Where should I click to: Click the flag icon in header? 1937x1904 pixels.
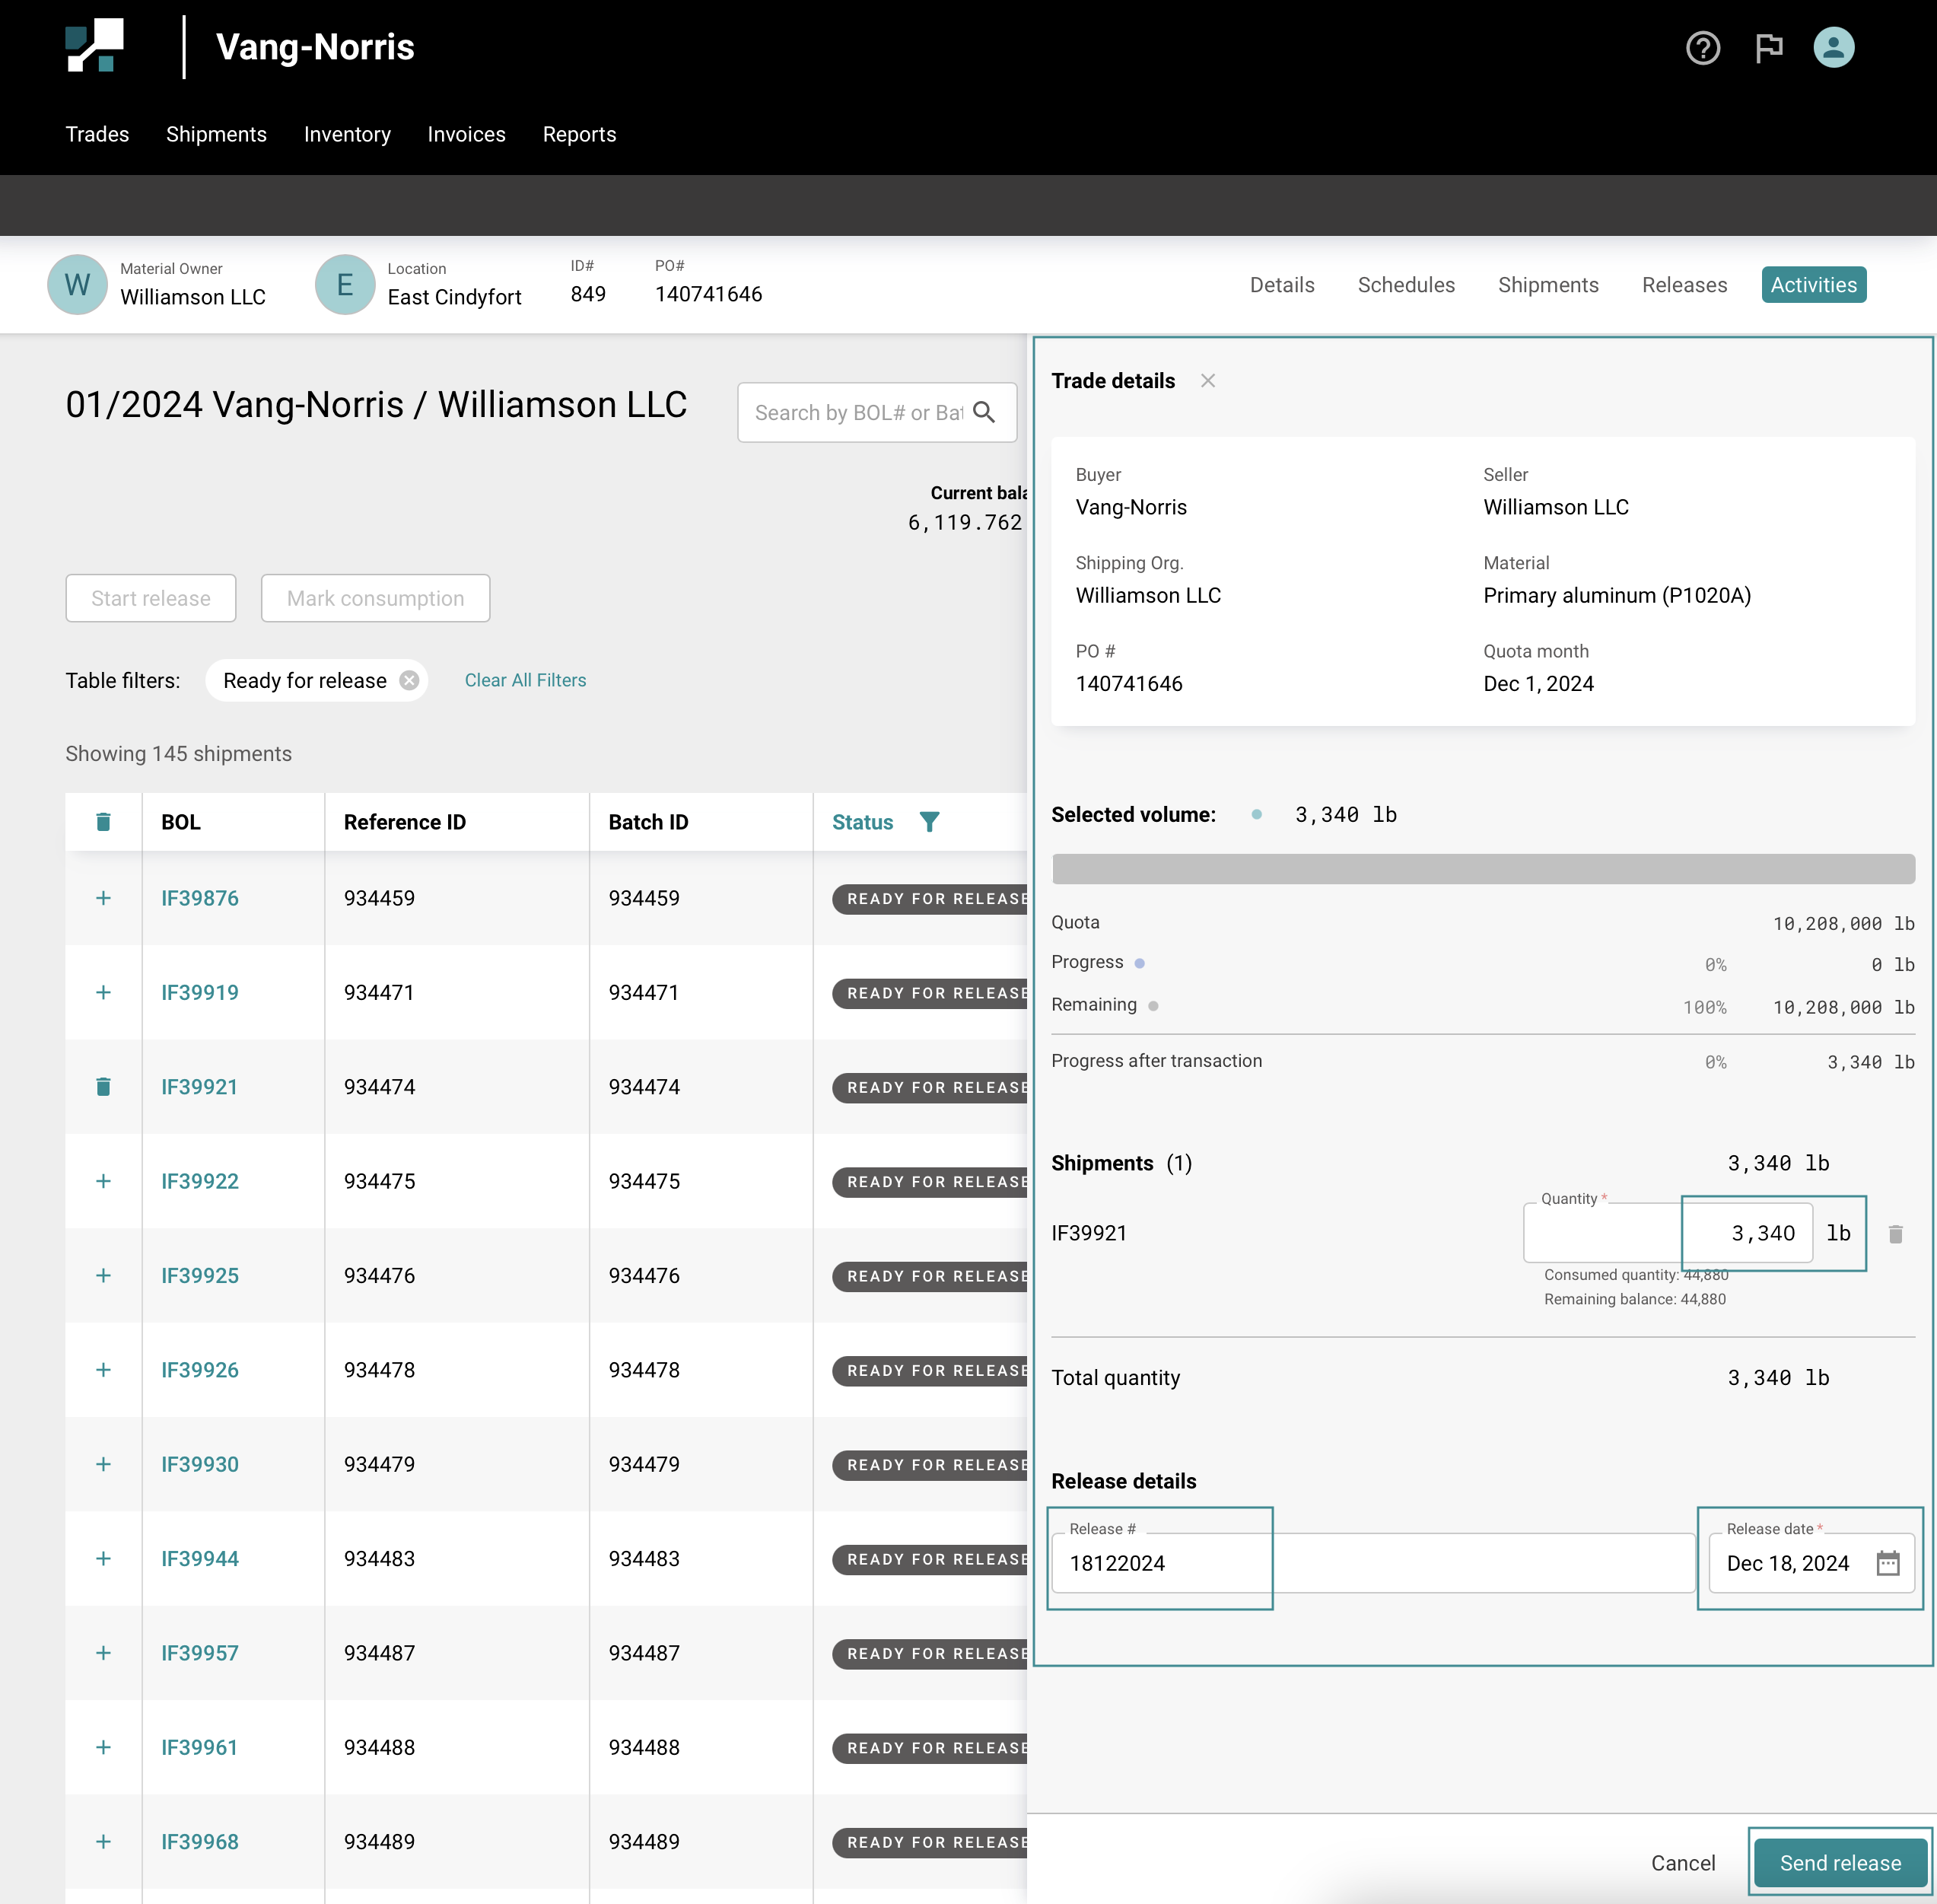[x=1768, y=48]
